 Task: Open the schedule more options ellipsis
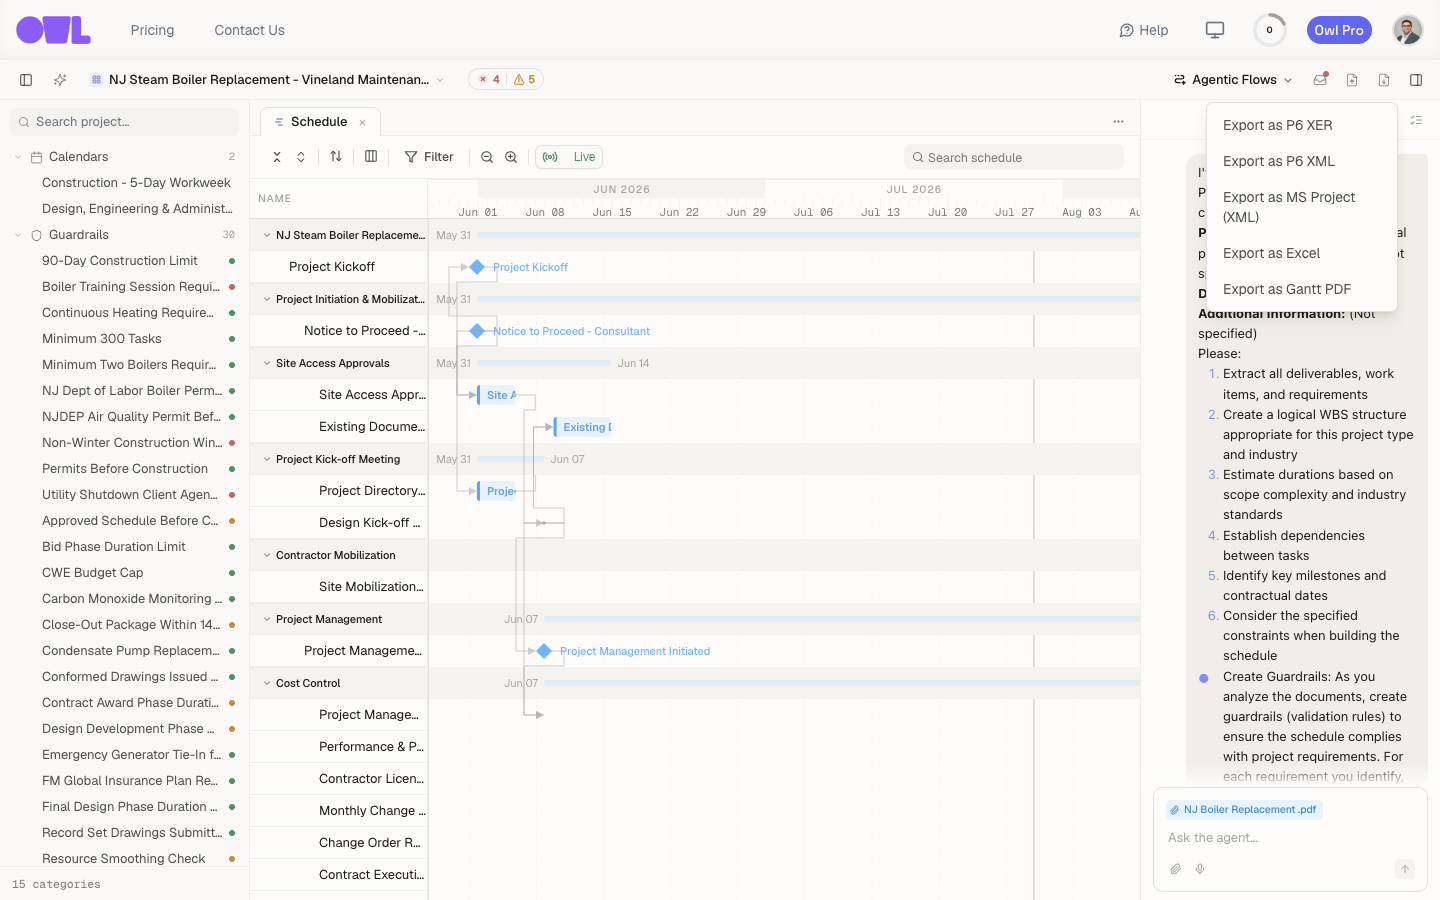(1118, 122)
